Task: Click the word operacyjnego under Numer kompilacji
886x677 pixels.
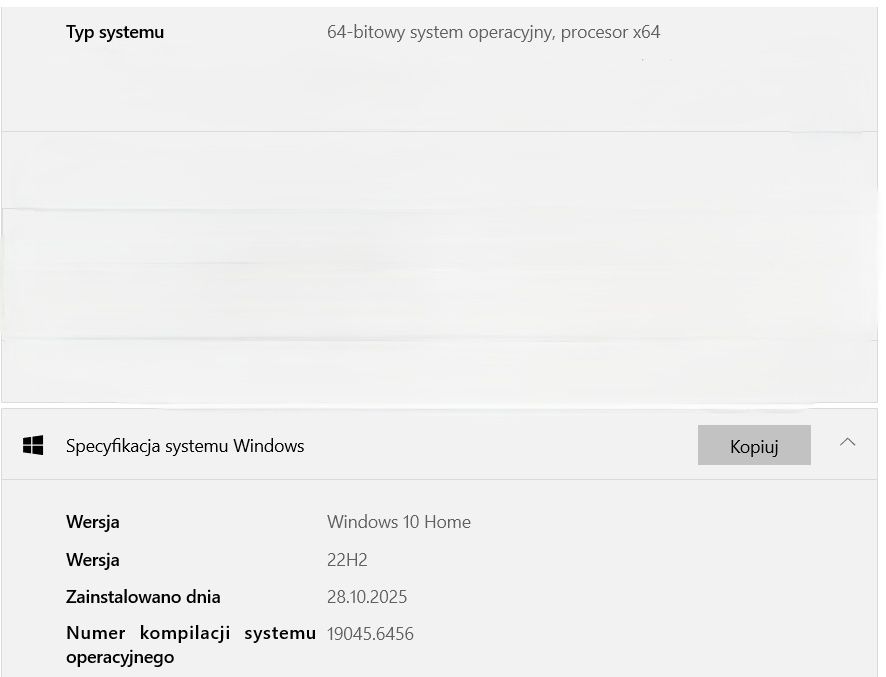Action: point(120,657)
